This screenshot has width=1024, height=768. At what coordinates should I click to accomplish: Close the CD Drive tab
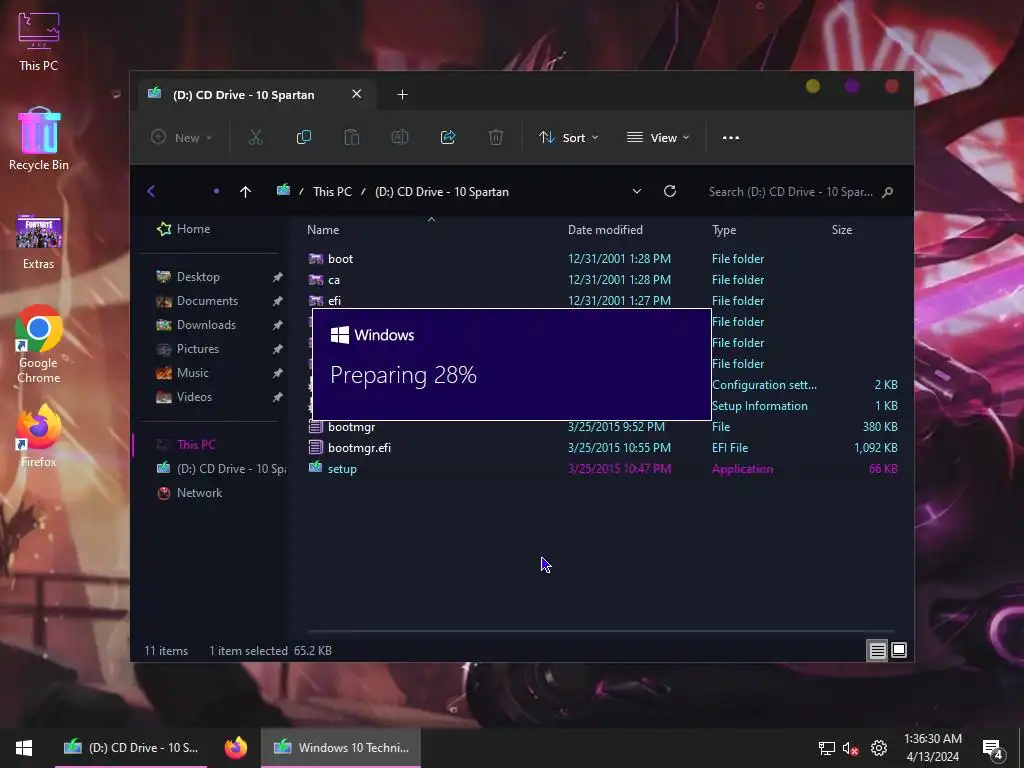pyautogui.click(x=357, y=94)
